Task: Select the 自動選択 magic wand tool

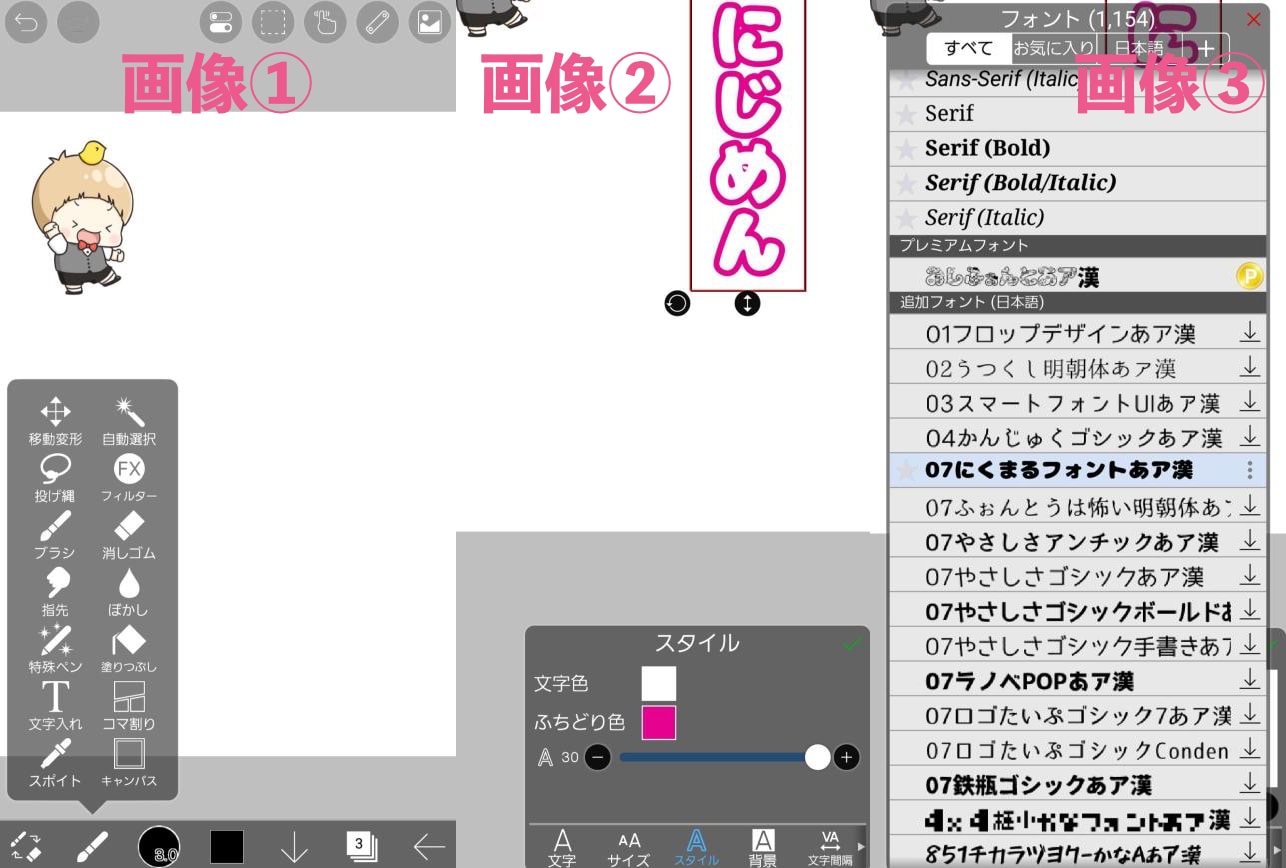Action: pos(129,421)
